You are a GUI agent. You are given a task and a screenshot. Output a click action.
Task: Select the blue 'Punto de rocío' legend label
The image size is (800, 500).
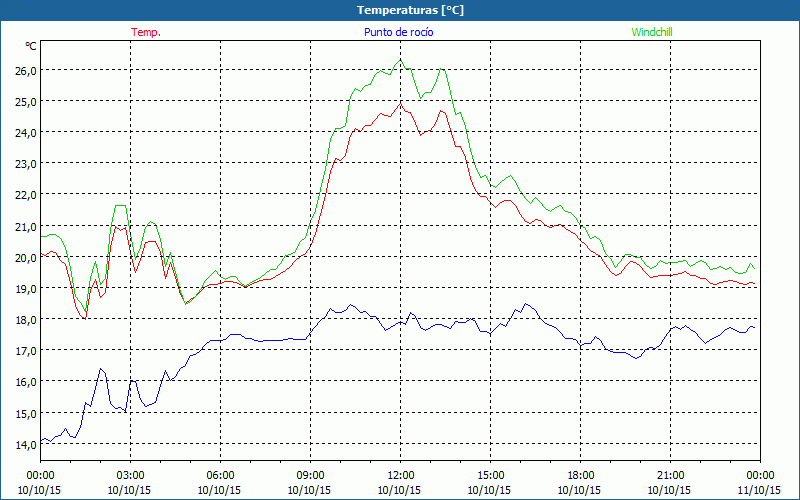[x=398, y=32]
